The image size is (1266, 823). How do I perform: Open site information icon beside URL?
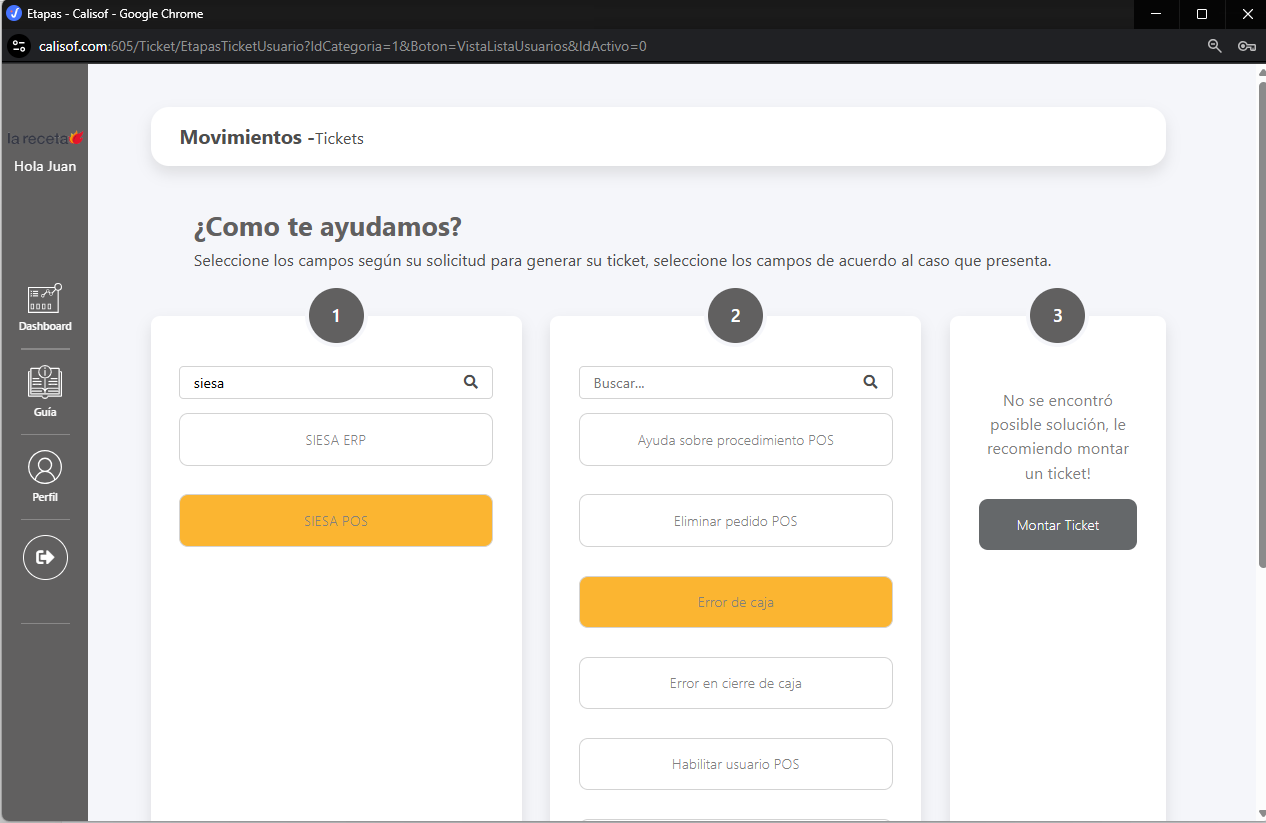pos(18,46)
